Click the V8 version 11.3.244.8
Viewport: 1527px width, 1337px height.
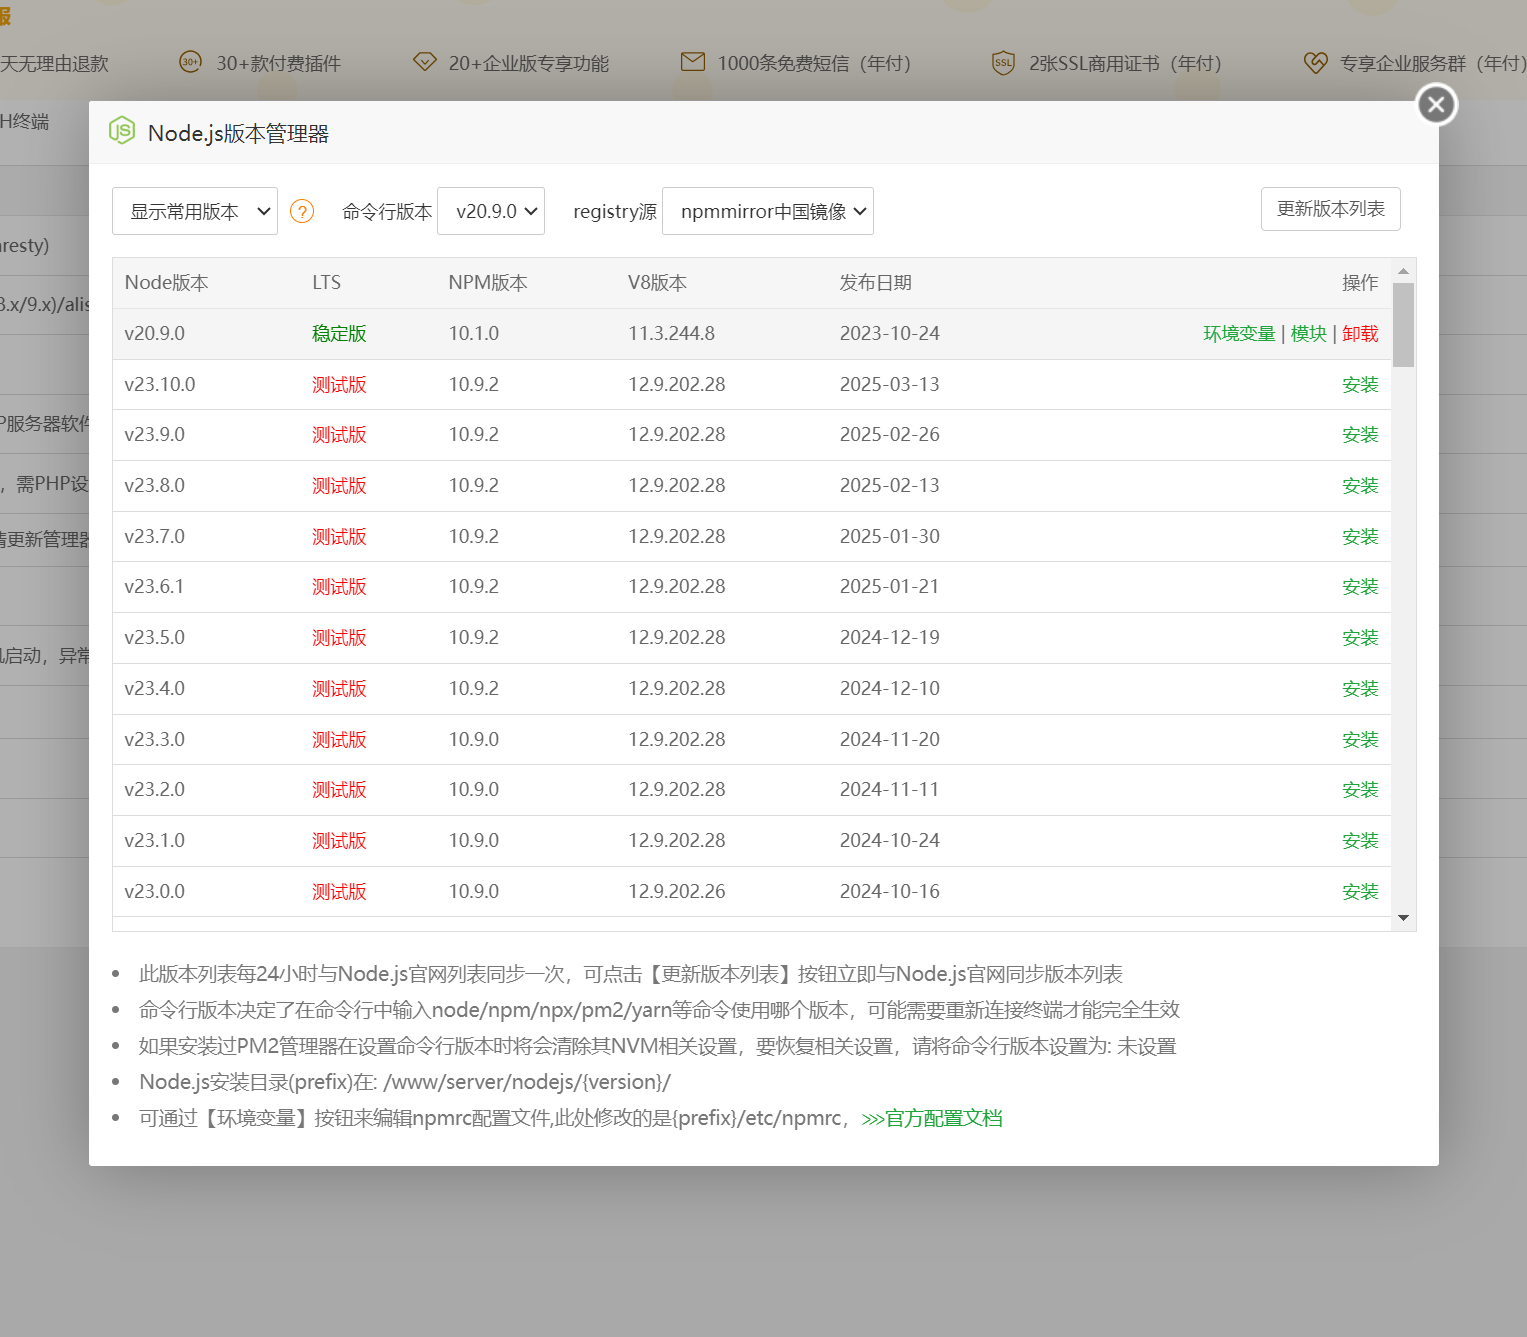coord(671,334)
